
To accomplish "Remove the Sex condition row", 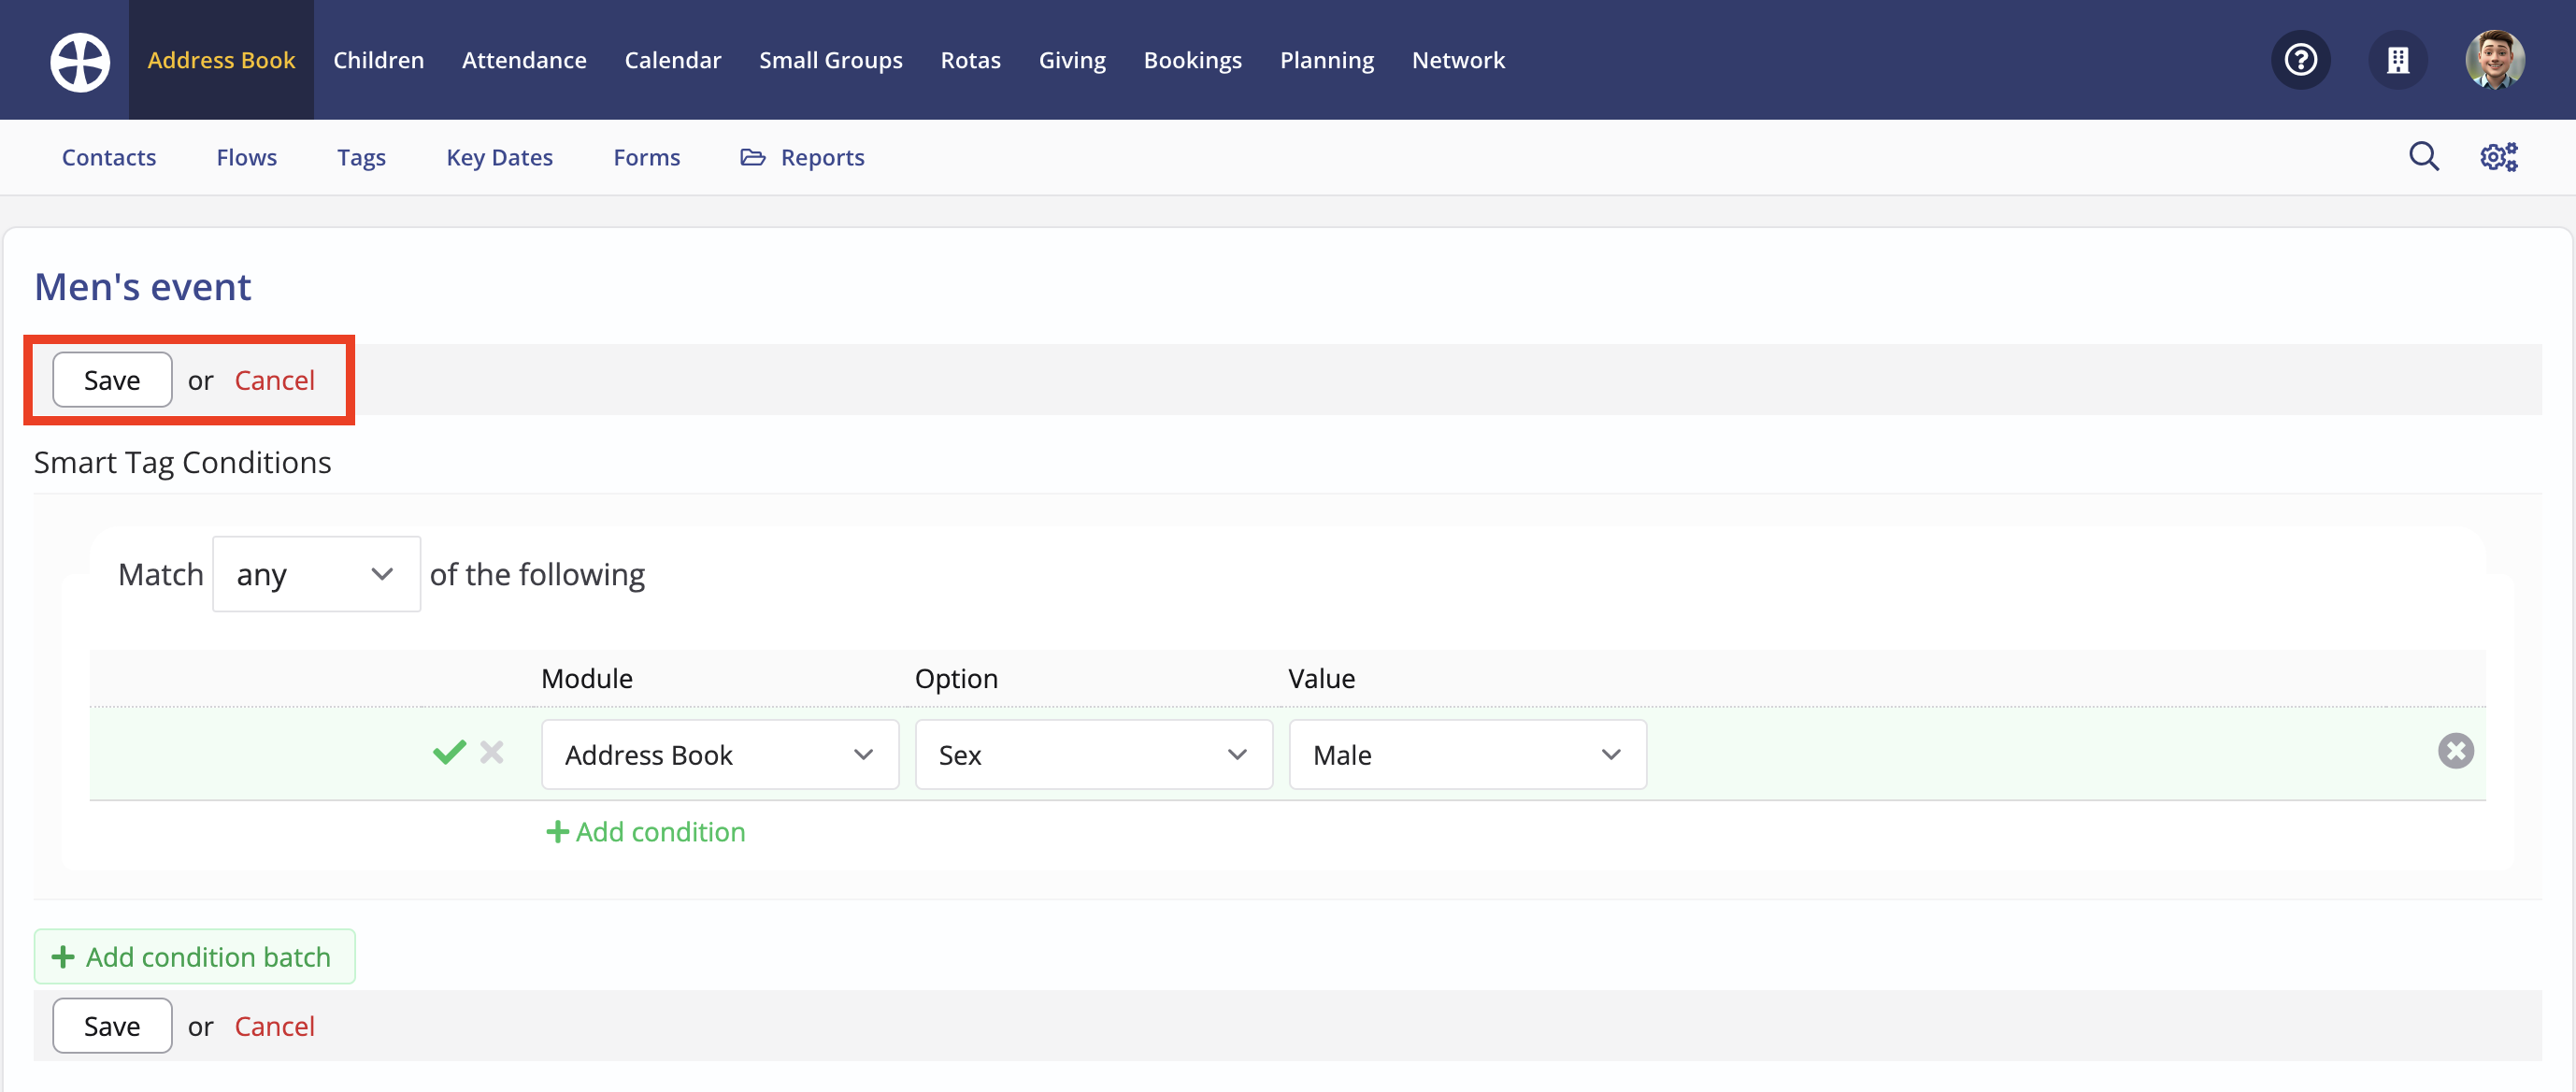I will (2455, 751).
